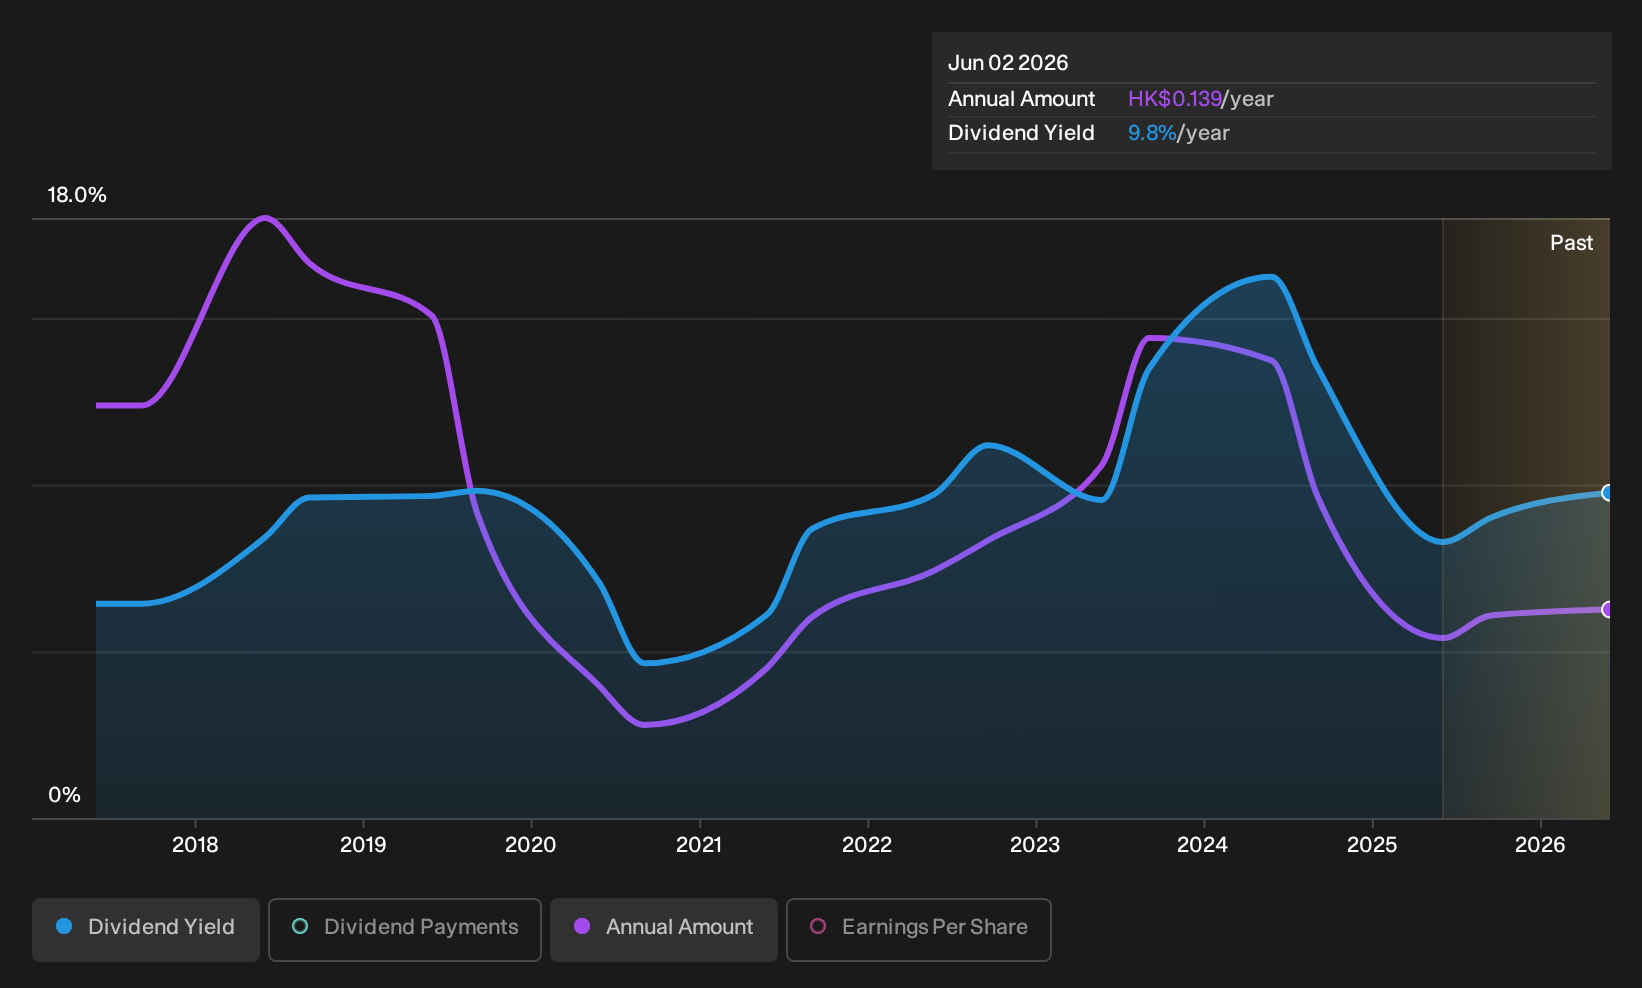Image resolution: width=1642 pixels, height=988 pixels.
Task: Enable the Earnings Per Share series
Action: click(919, 929)
